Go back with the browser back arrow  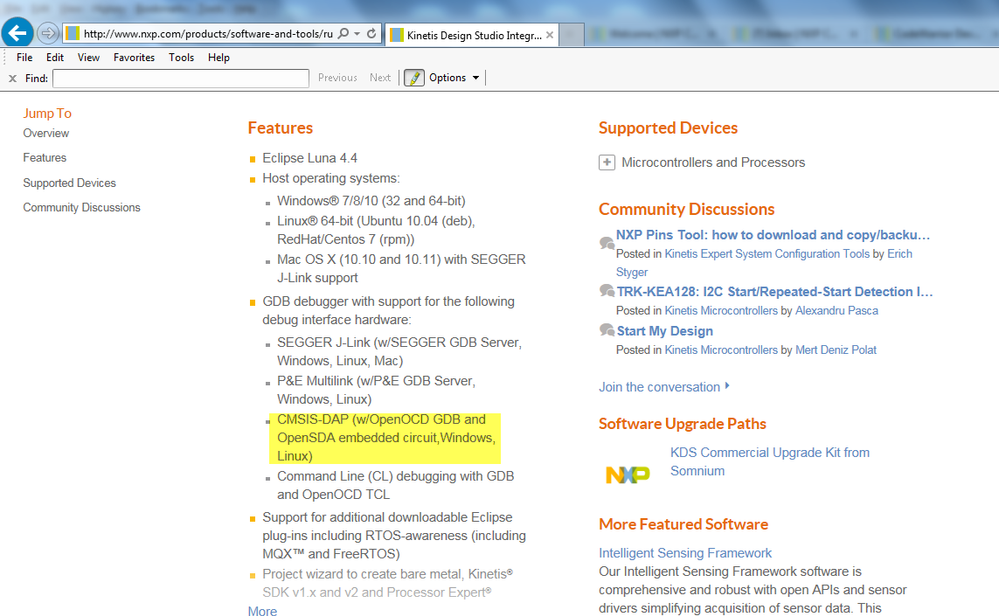click(x=18, y=32)
